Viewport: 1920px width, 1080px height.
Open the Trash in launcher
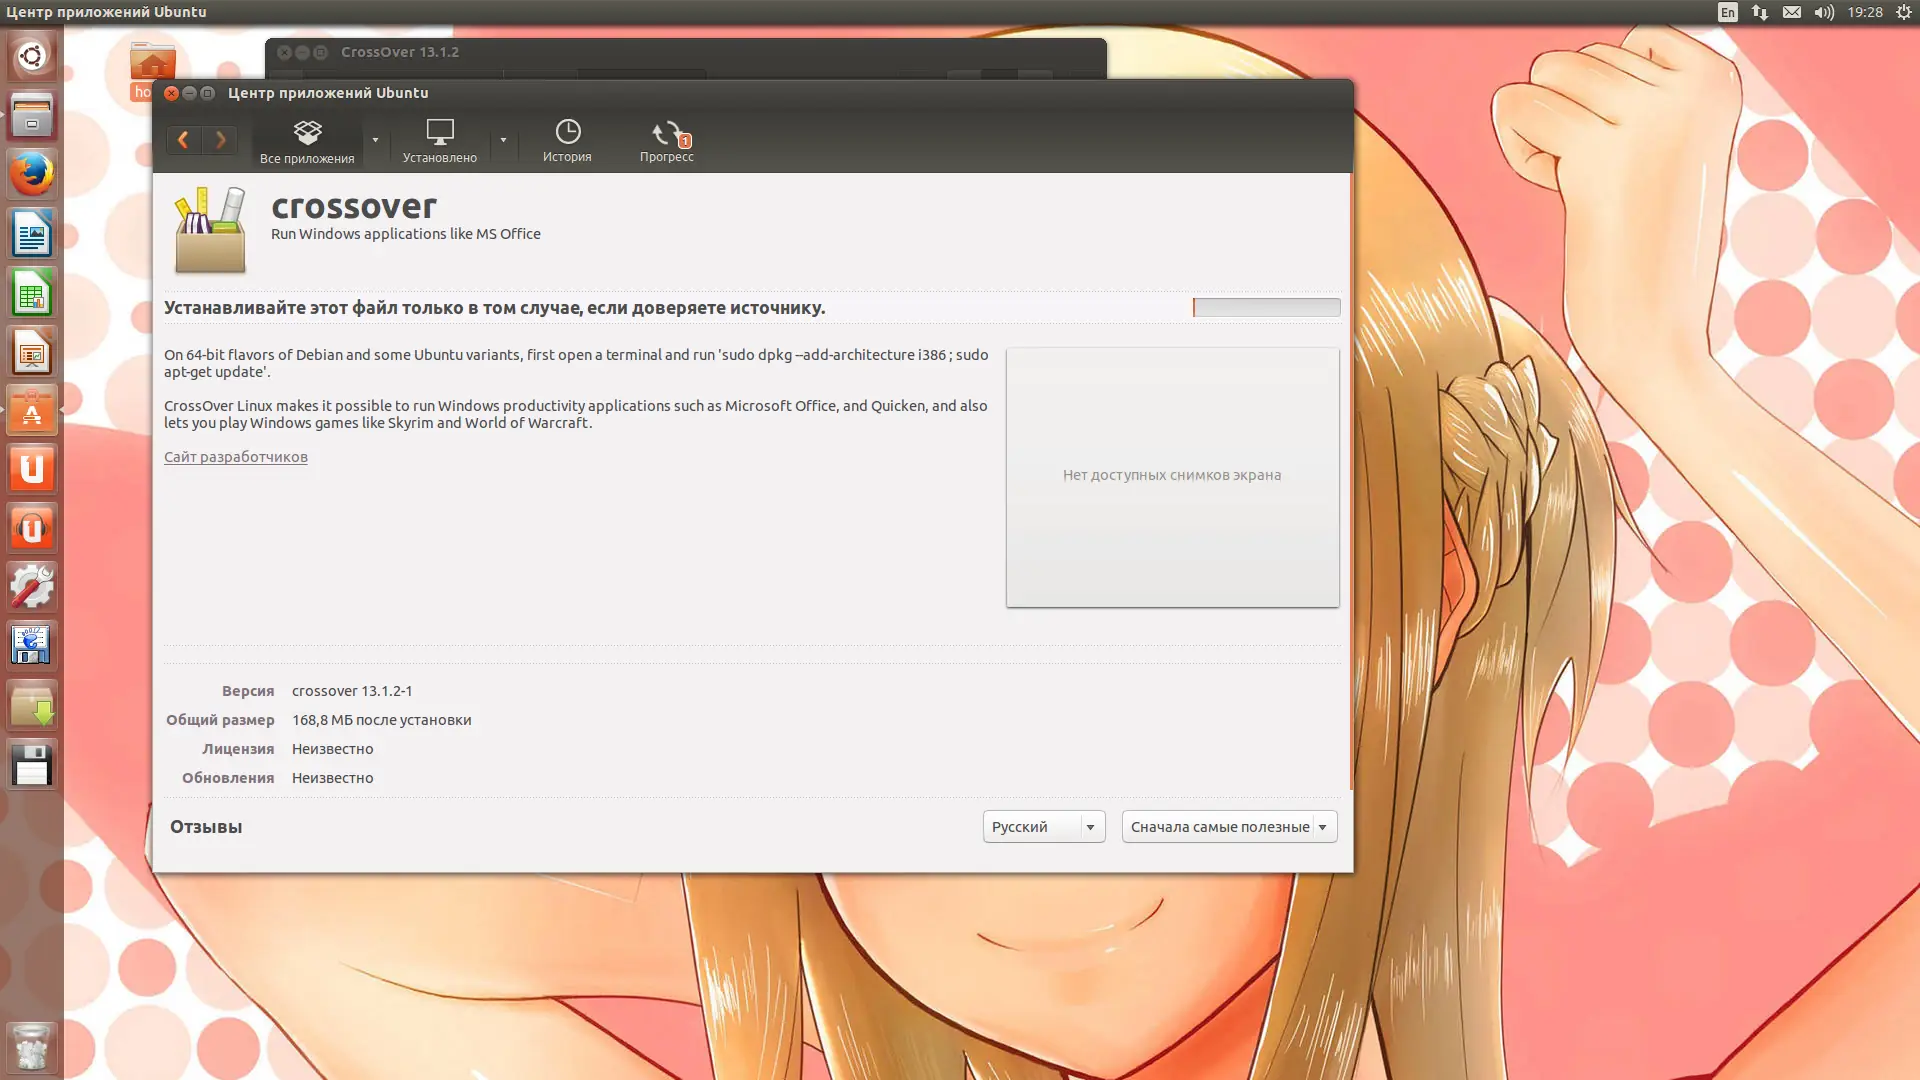32,1048
